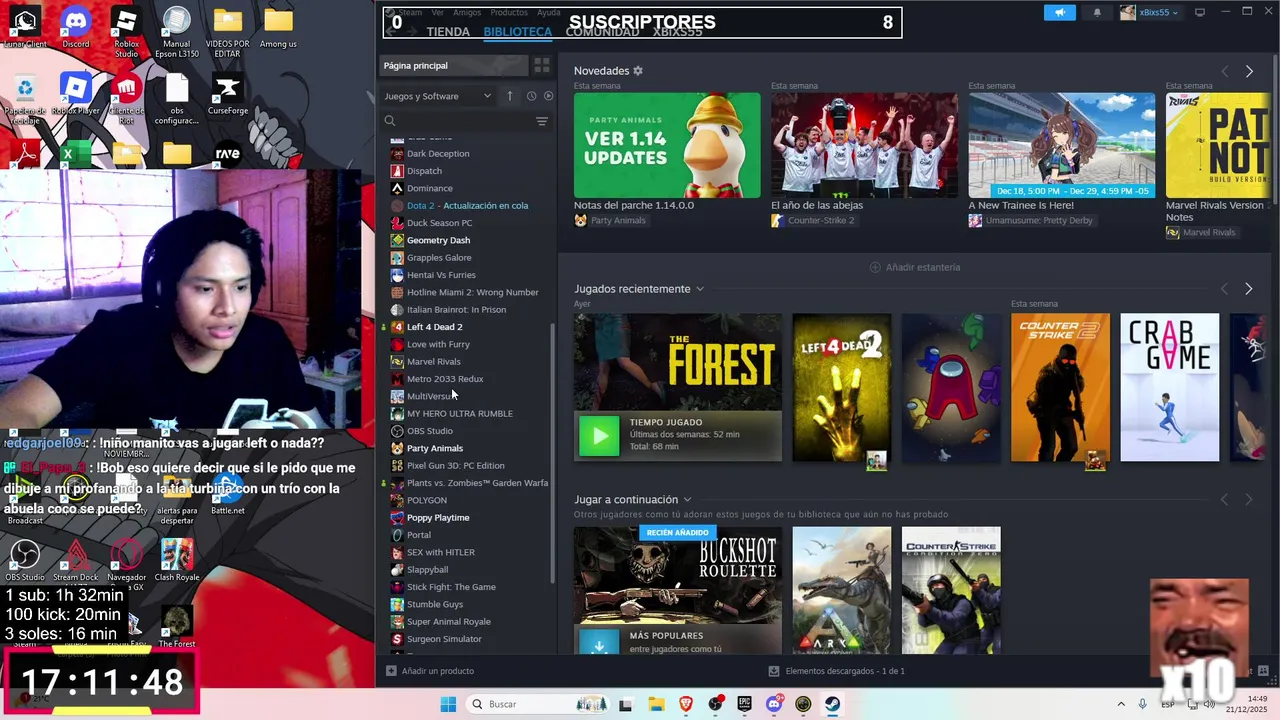Open the TIENDA tab

click(448, 32)
